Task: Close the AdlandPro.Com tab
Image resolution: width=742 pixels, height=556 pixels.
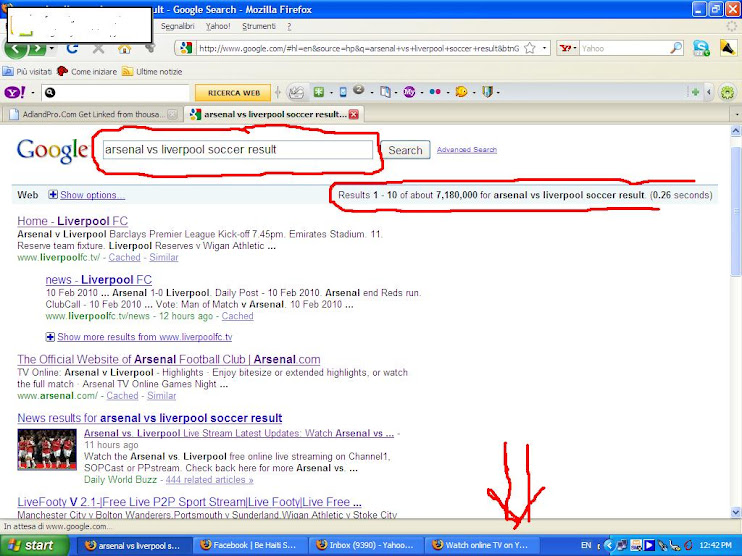Action: pos(173,114)
